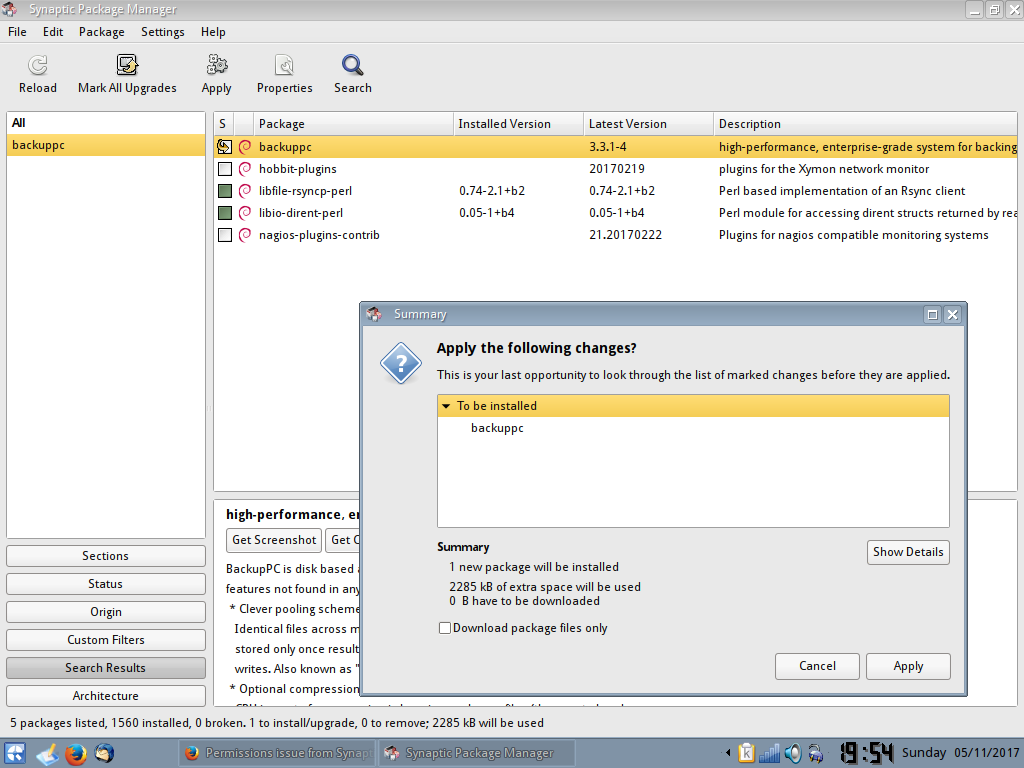Click the Reload toolbar icon
The width and height of the screenshot is (1024, 768).
37,65
